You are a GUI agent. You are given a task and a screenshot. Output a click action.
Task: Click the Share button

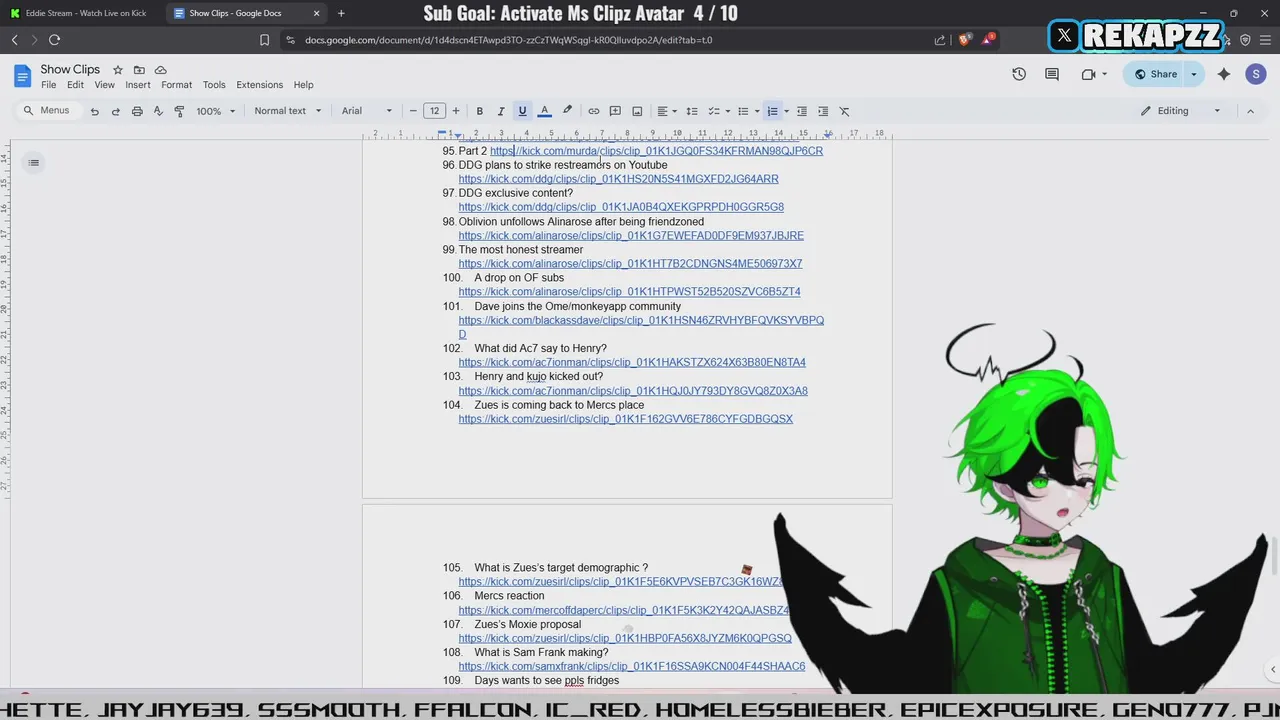tap(1155, 74)
